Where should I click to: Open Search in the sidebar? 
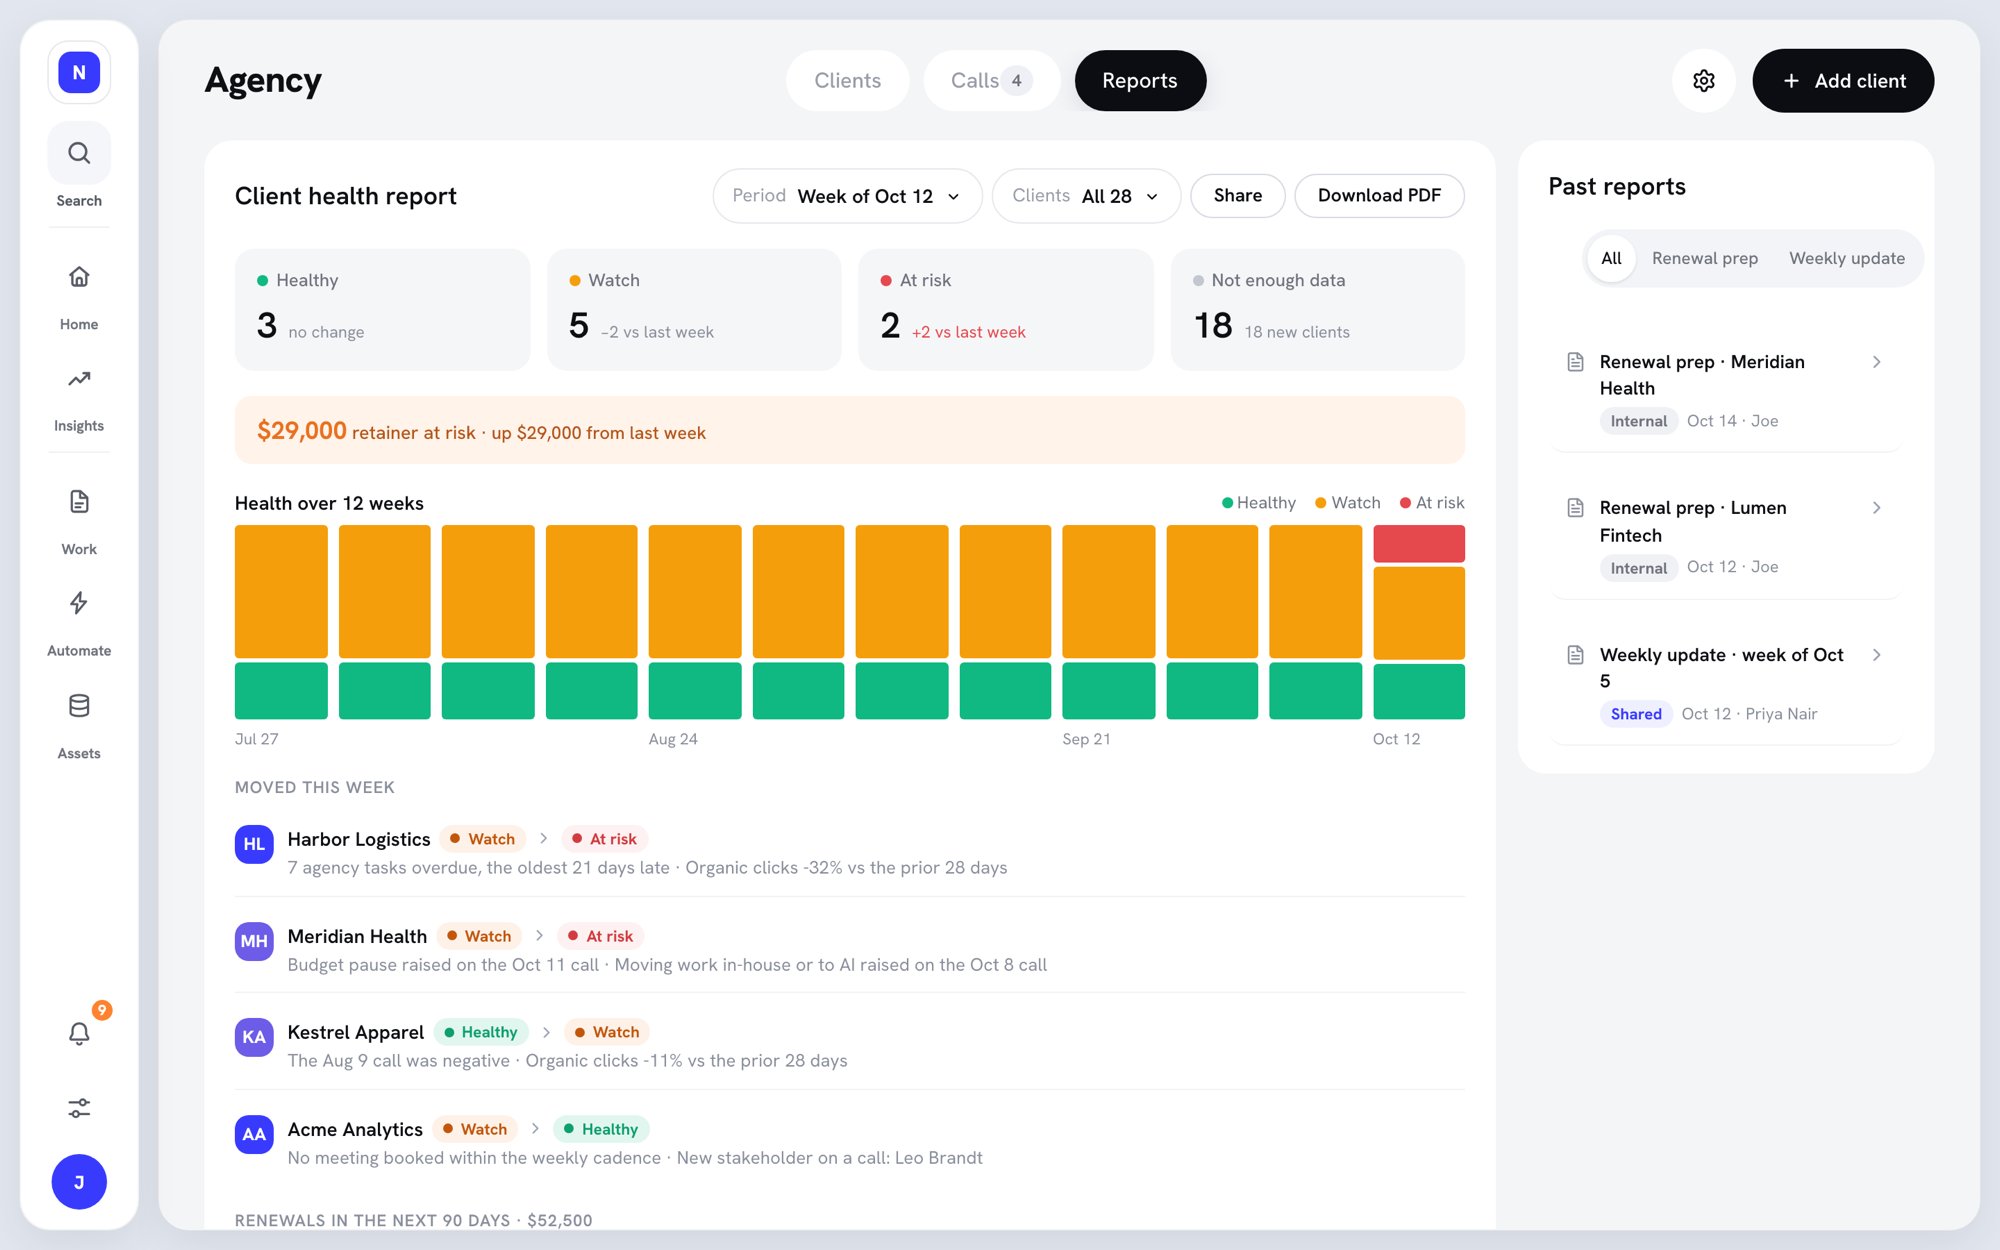click(x=79, y=153)
